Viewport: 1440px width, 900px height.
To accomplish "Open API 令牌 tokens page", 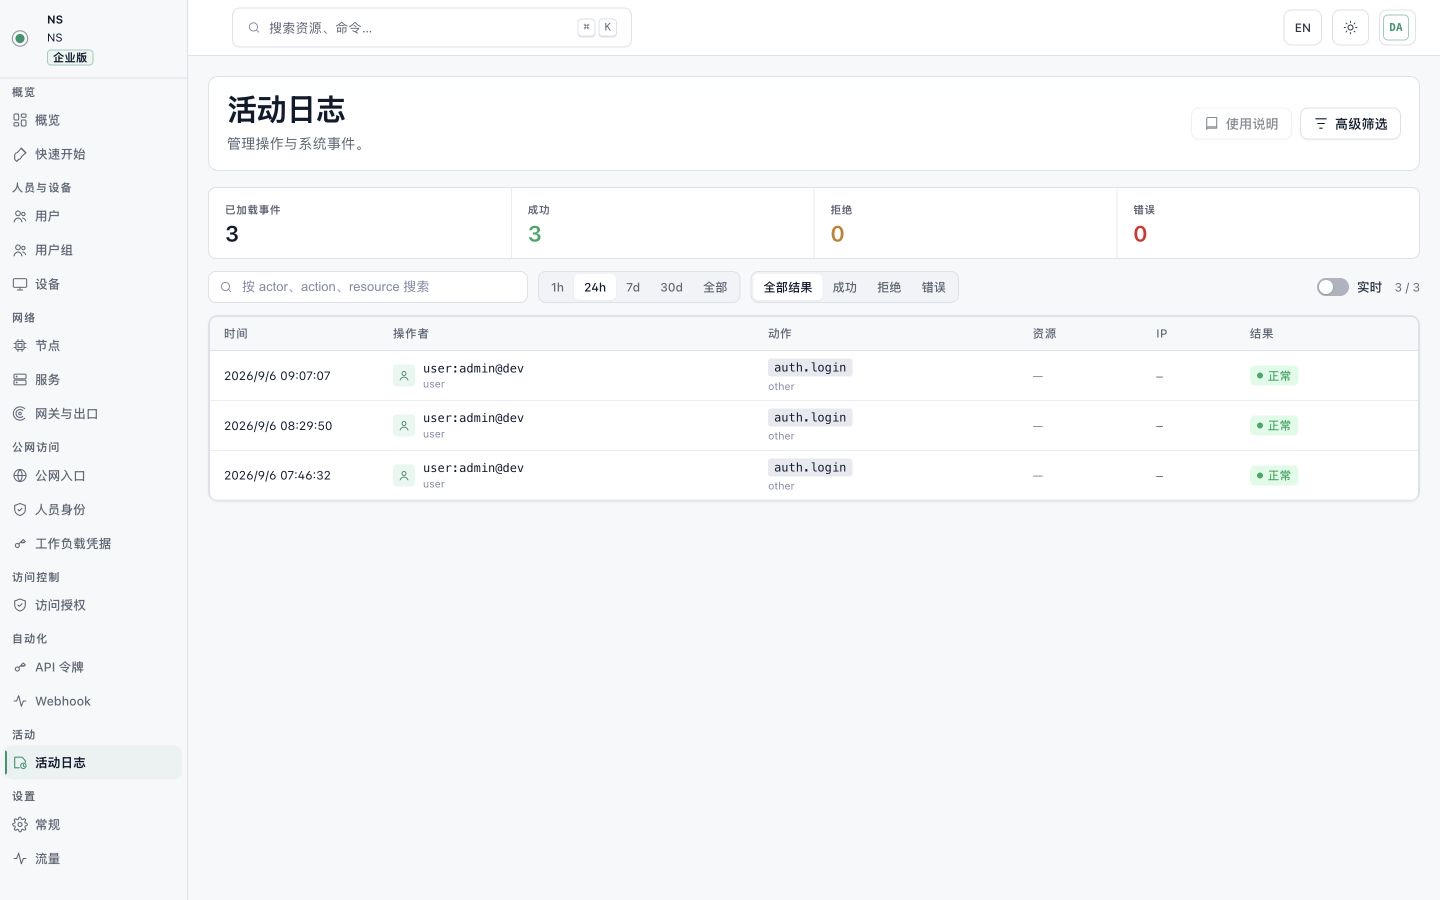I will [93, 667].
